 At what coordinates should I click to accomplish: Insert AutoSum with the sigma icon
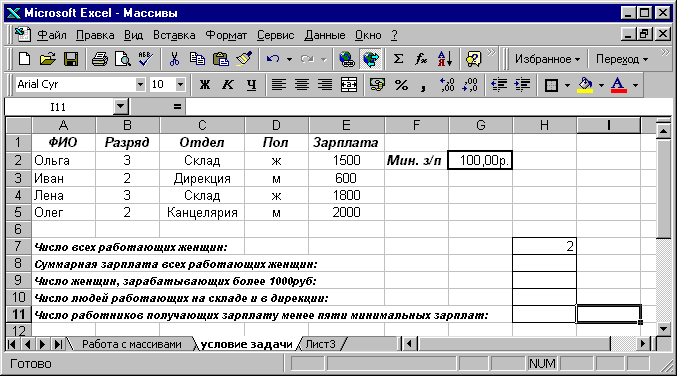click(x=399, y=59)
